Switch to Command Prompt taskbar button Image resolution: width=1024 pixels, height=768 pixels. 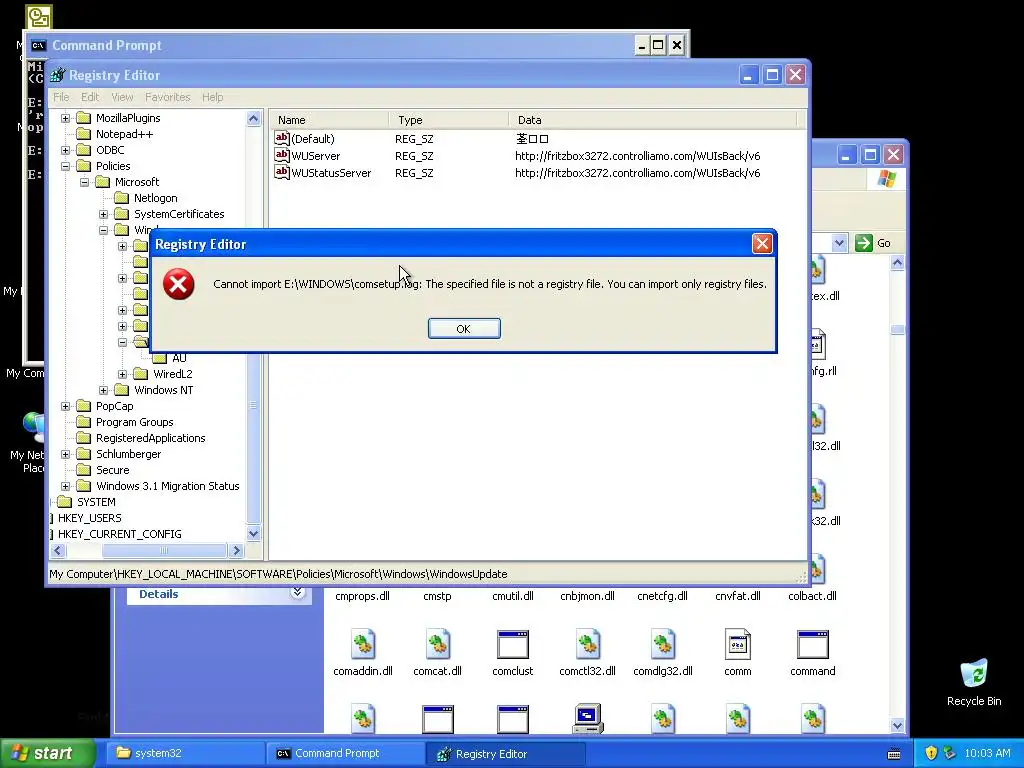point(345,753)
